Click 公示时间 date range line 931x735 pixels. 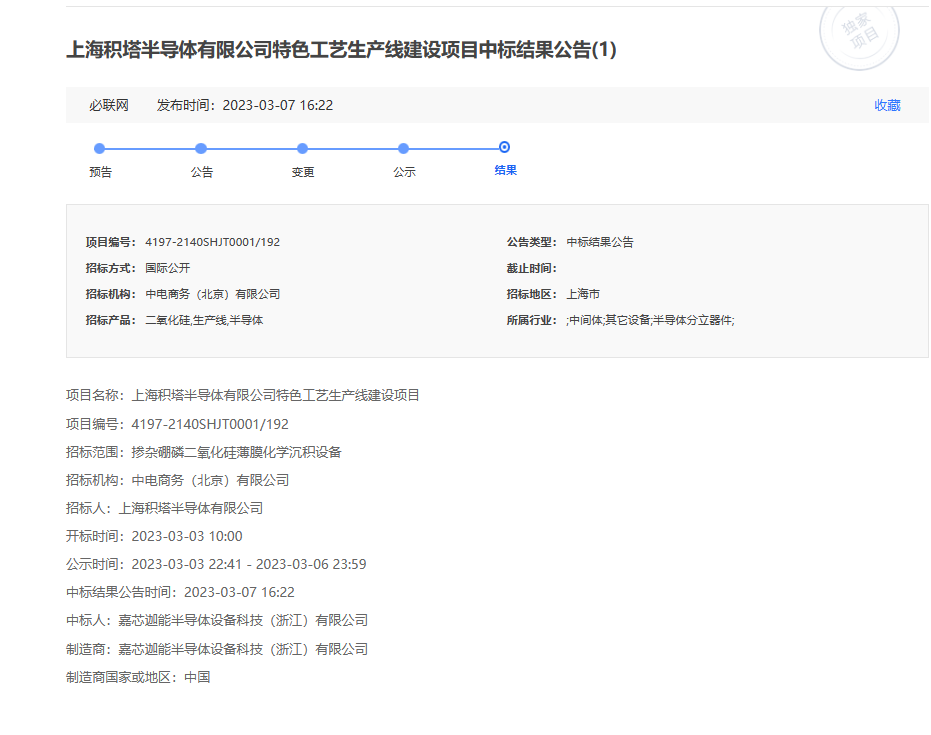click(x=216, y=564)
